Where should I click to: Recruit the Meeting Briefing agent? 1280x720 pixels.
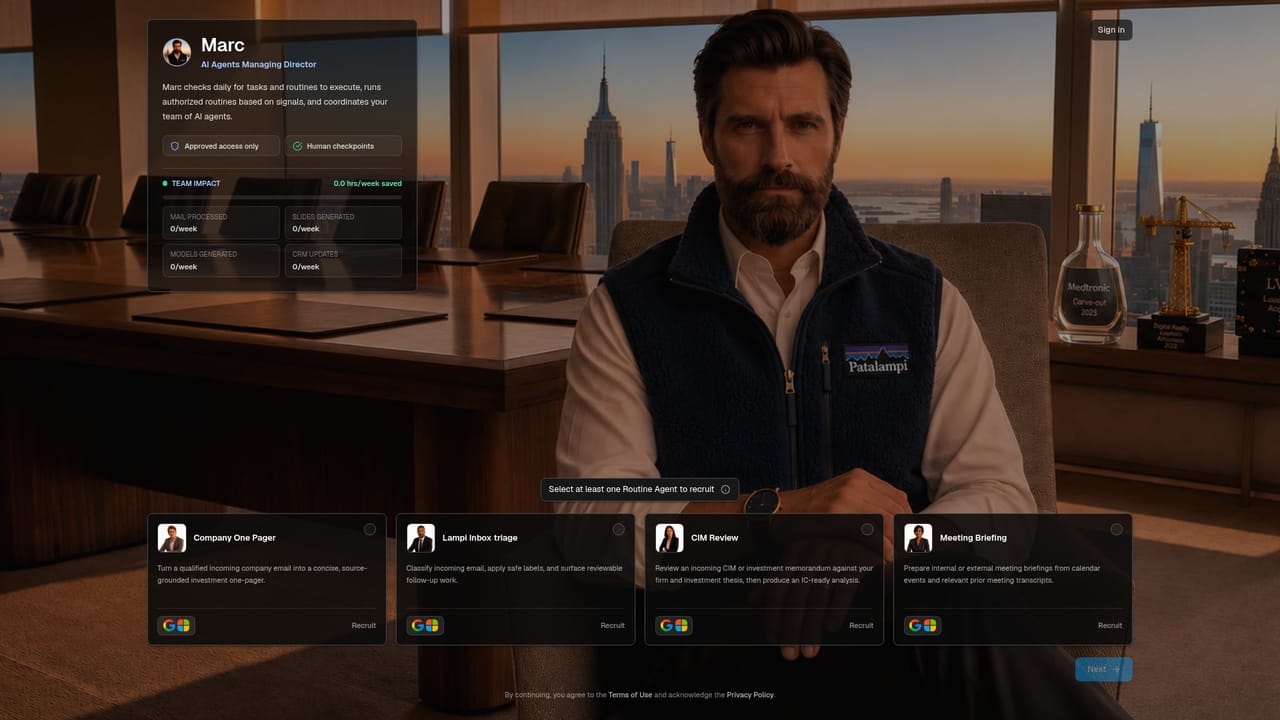point(1110,625)
